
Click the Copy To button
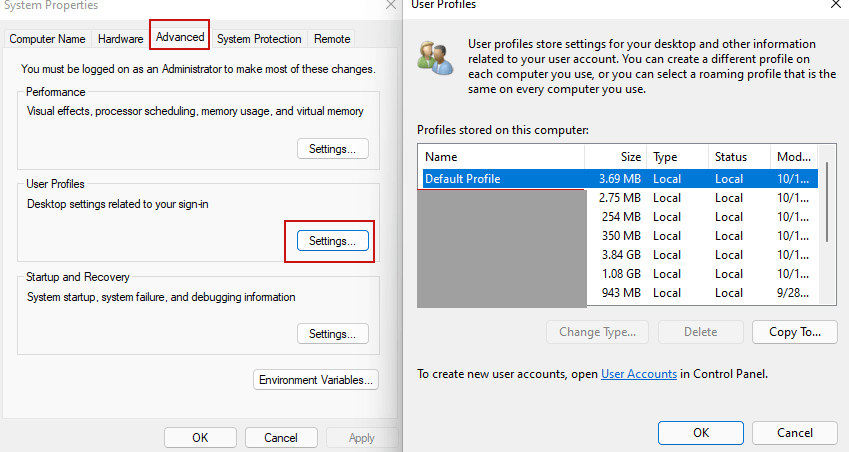[795, 332]
